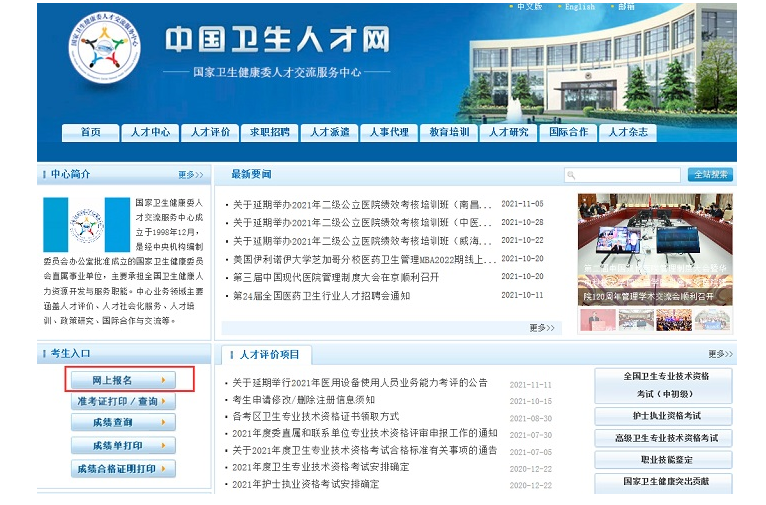The width and height of the screenshot is (766, 505).
Task: Click the orange arrow on 成绩查询 button
Action: tap(164, 422)
